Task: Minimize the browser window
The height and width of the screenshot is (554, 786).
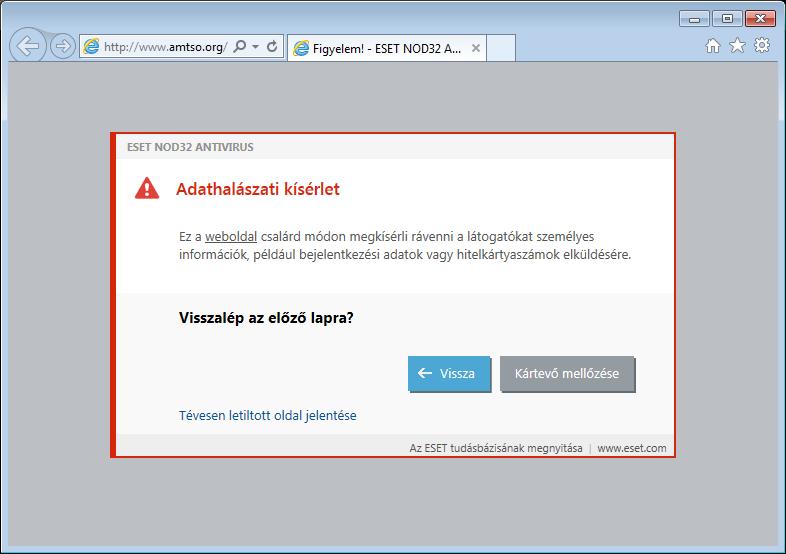Action: click(694, 19)
